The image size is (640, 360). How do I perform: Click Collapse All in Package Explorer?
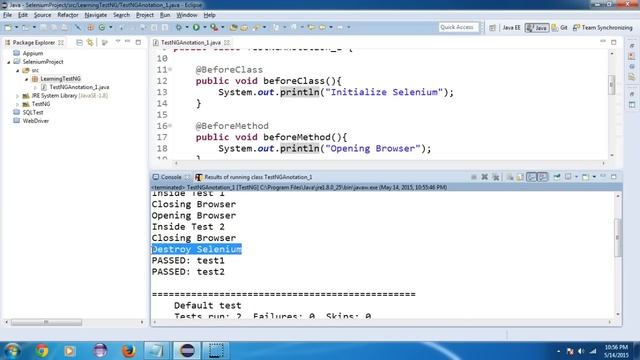[x=80, y=42]
